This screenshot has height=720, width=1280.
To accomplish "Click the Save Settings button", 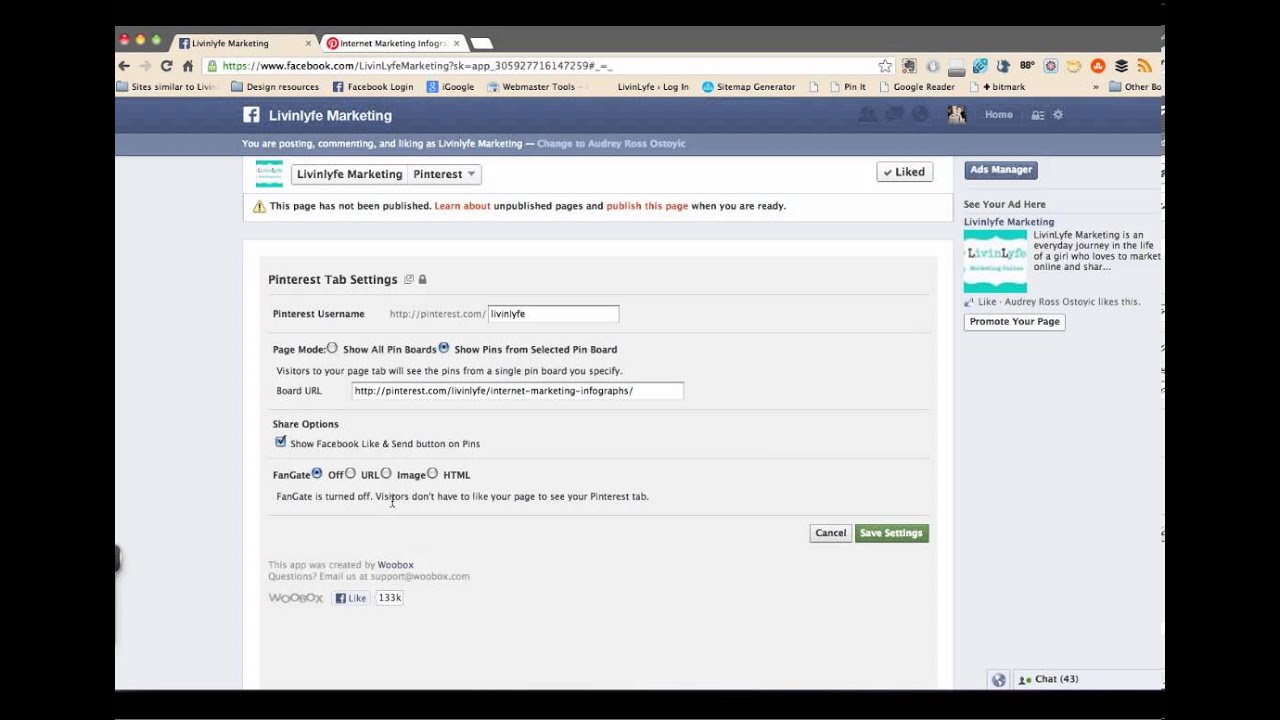I will pos(892,533).
